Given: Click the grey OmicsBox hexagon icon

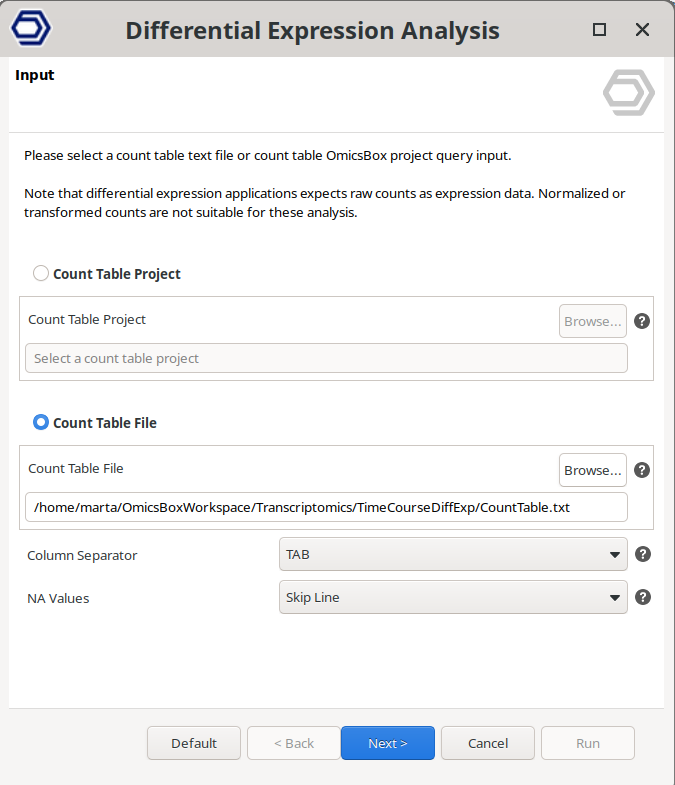Looking at the screenshot, I should click(628, 93).
